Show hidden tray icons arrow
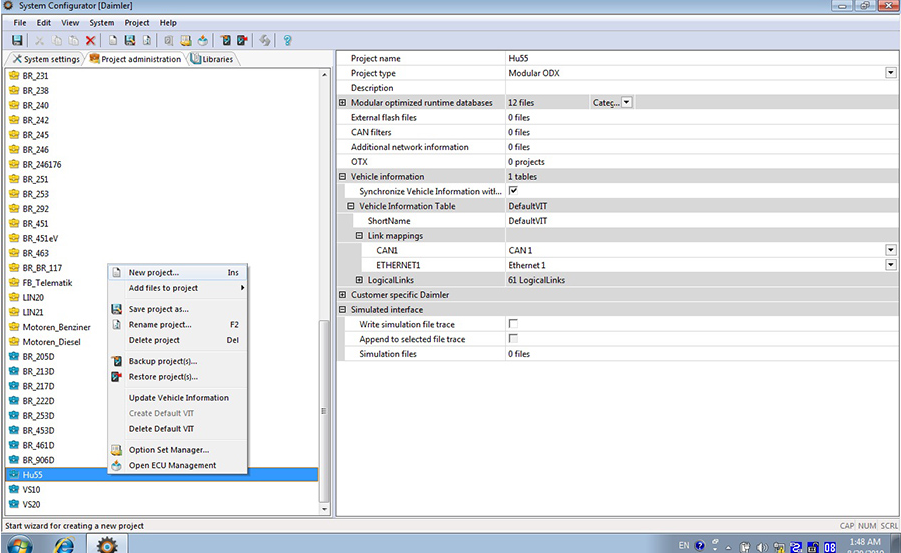This screenshot has height=553, width=901. click(728, 547)
